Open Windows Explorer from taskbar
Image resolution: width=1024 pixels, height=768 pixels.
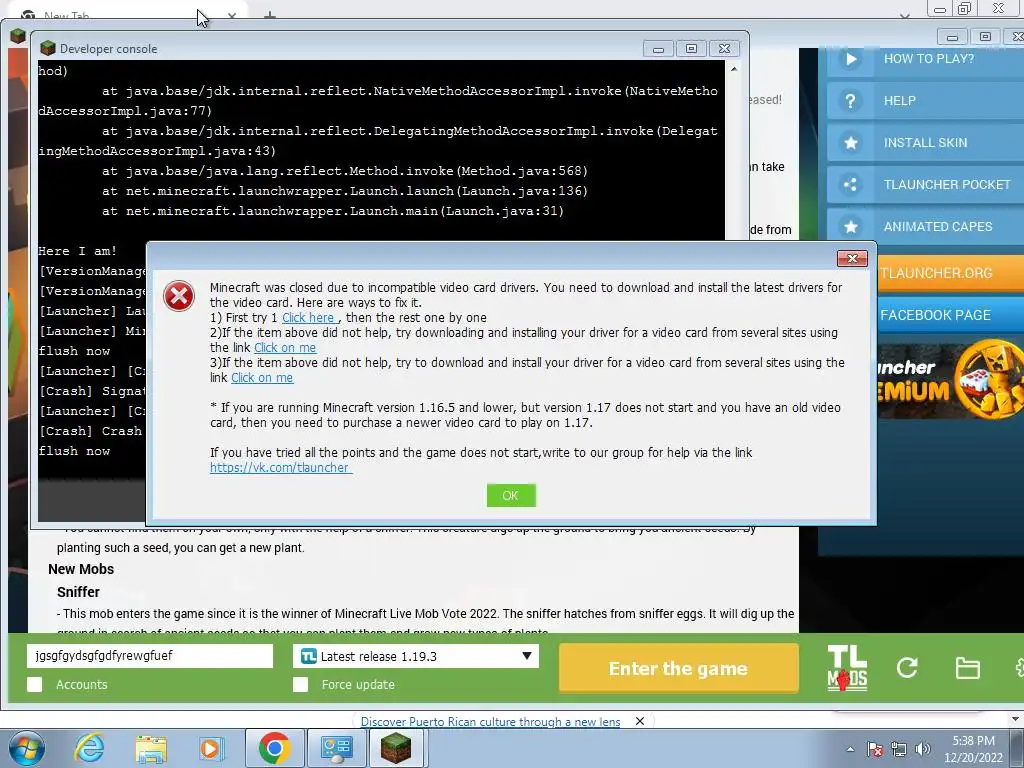(x=151, y=748)
